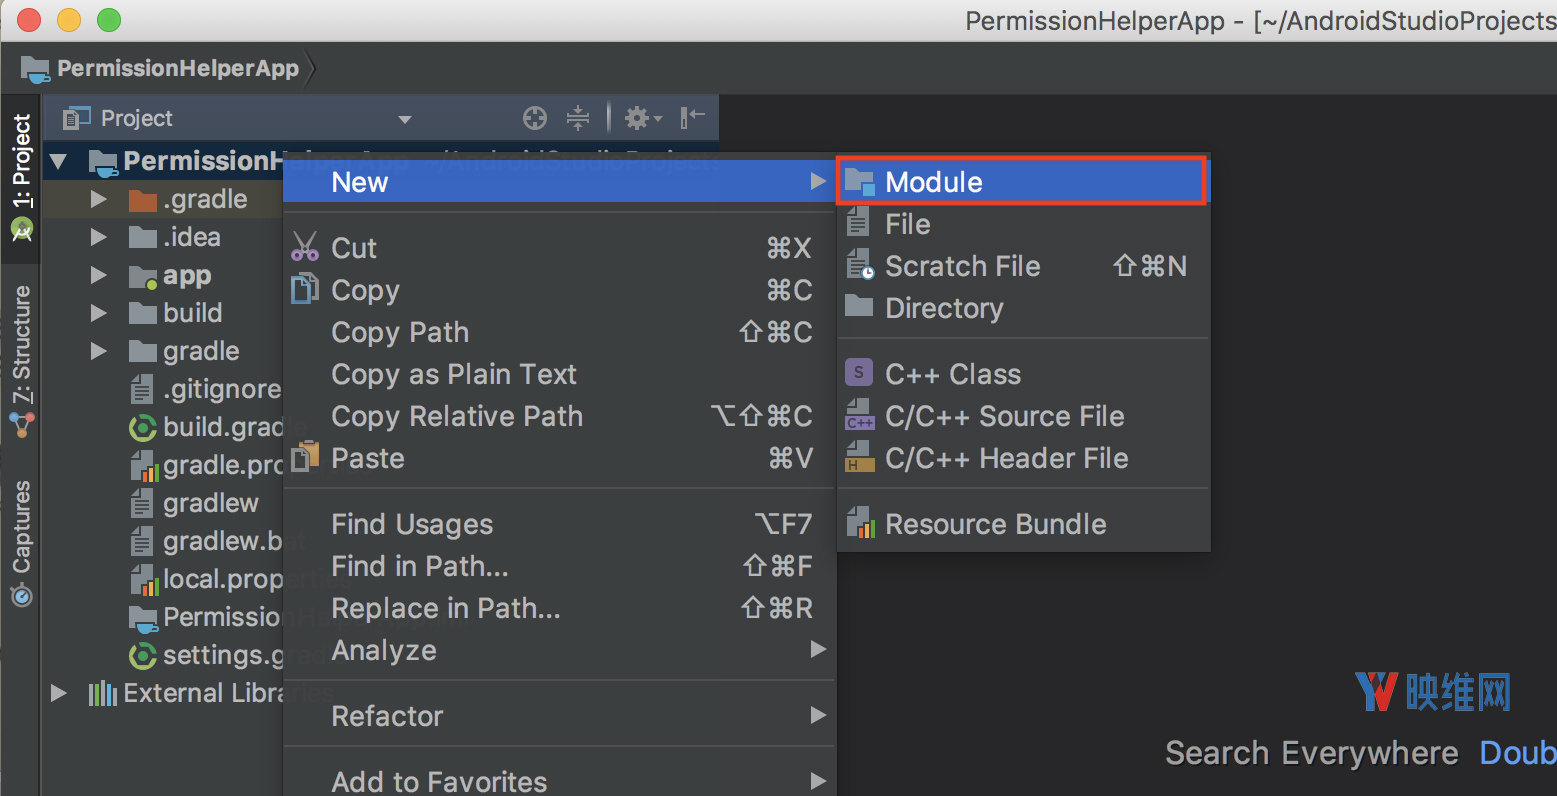
Task: Click the Collapse All icon in Project panel
Action: [x=578, y=119]
